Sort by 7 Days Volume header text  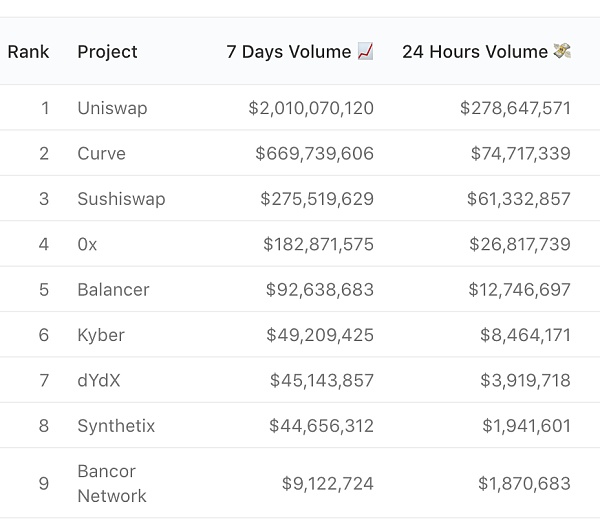(x=289, y=52)
